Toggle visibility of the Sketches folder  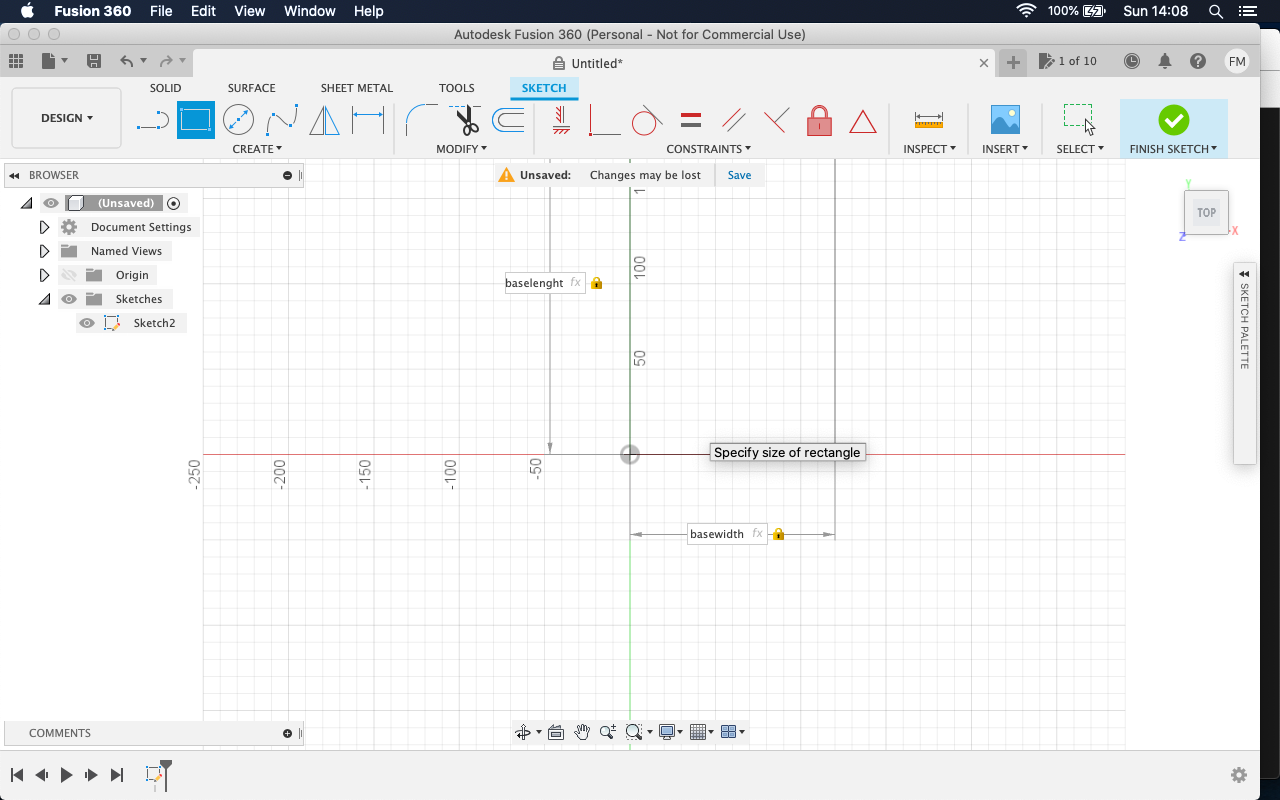[69, 299]
